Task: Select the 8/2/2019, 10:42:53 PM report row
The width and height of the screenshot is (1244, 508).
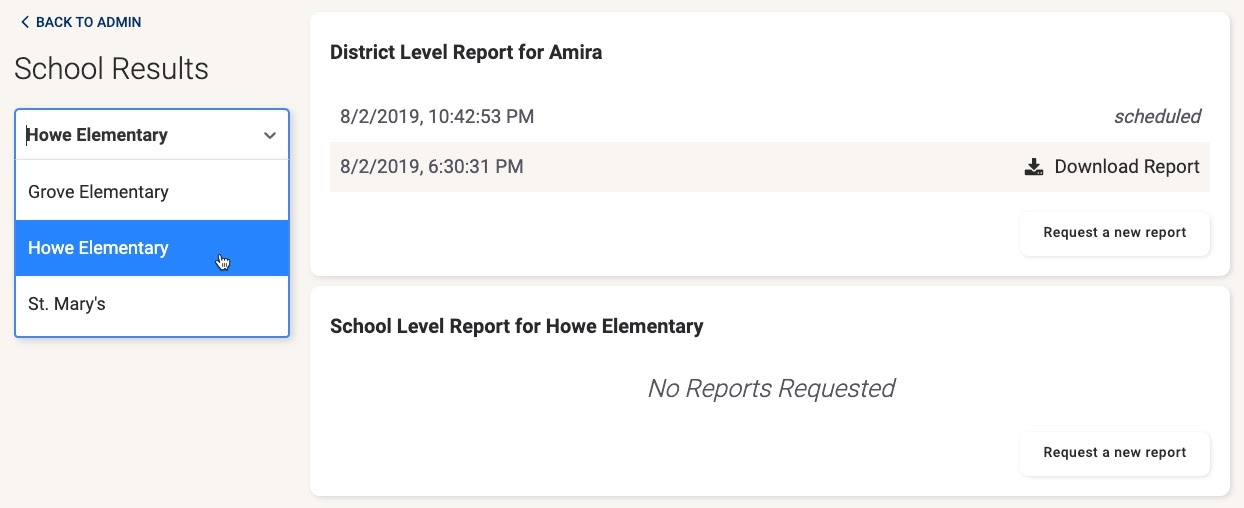Action: (770, 117)
